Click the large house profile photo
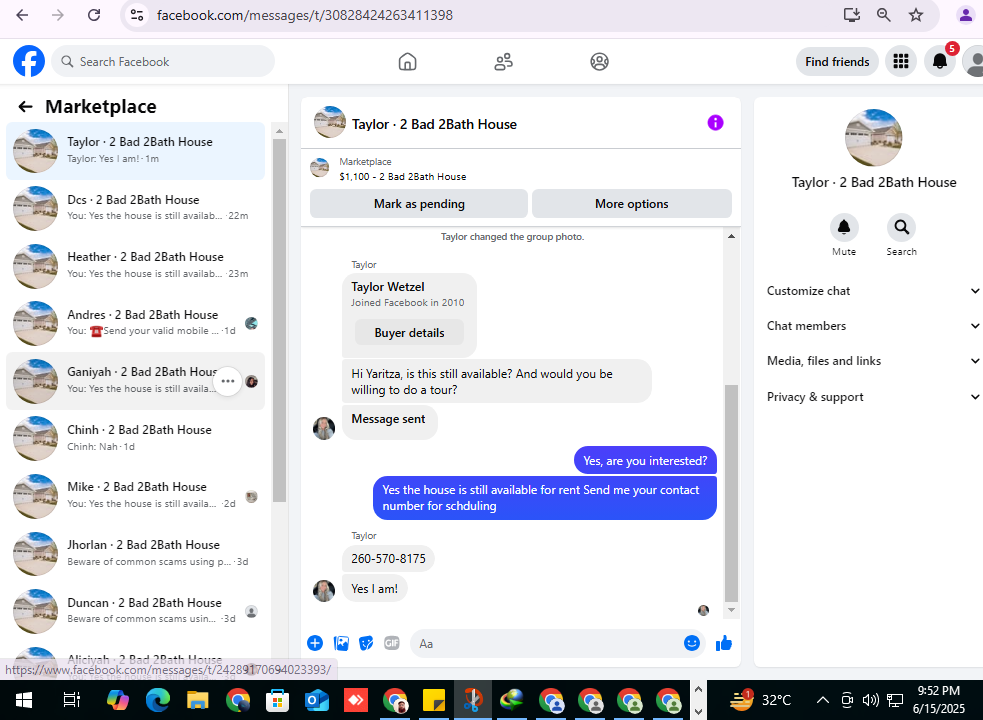 [x=873, y=137]
